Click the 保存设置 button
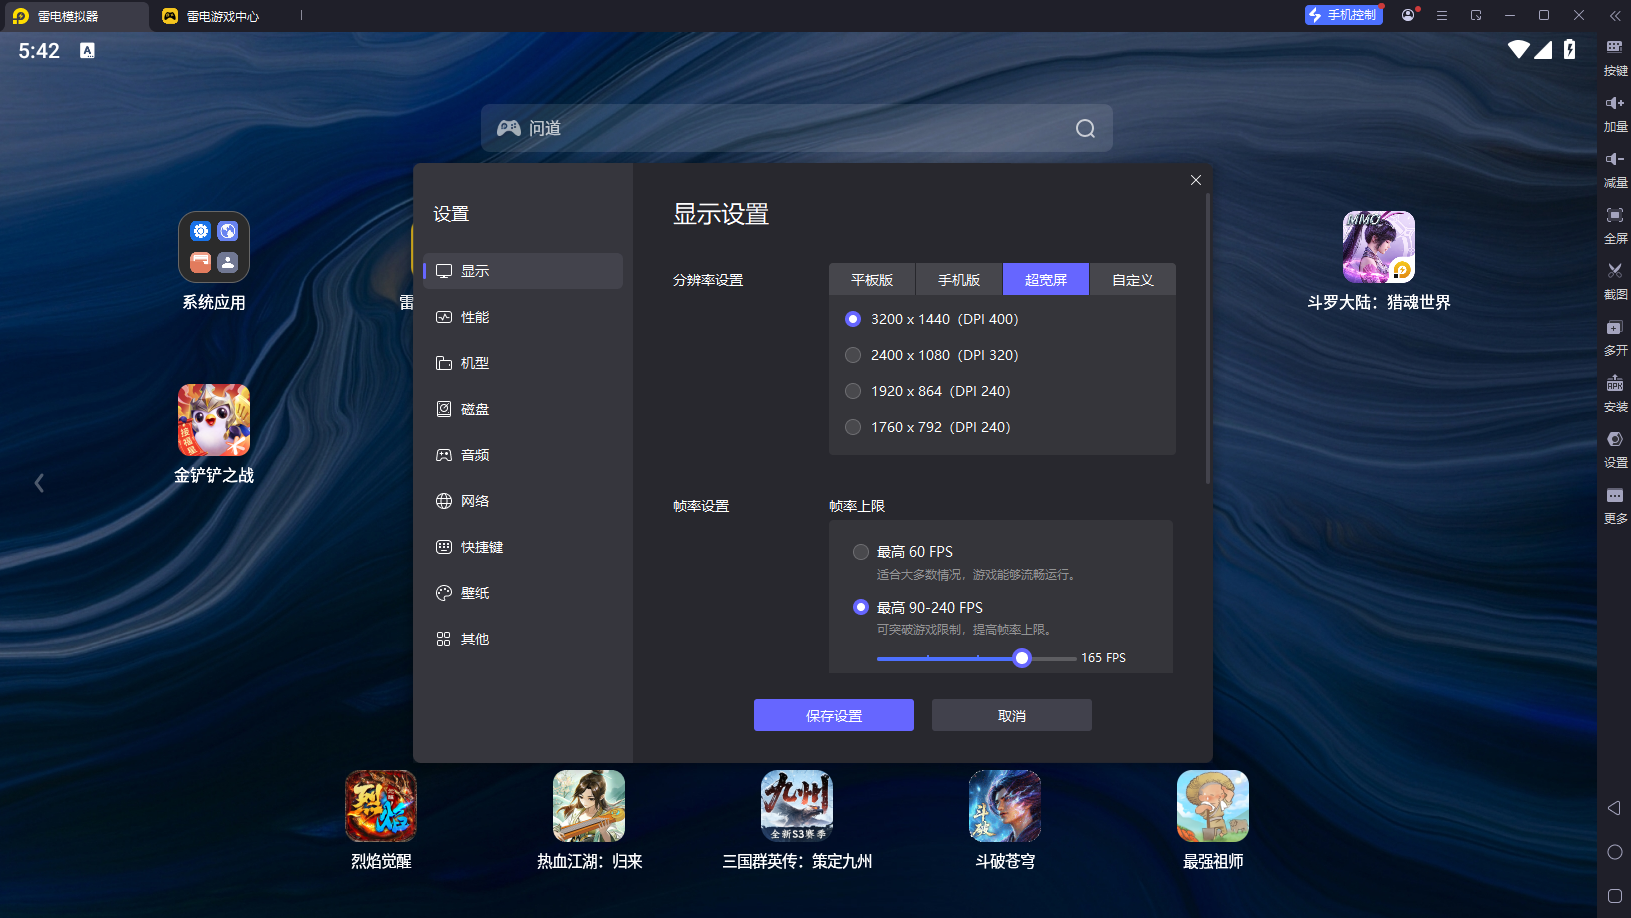 click(x=834, y=715)
